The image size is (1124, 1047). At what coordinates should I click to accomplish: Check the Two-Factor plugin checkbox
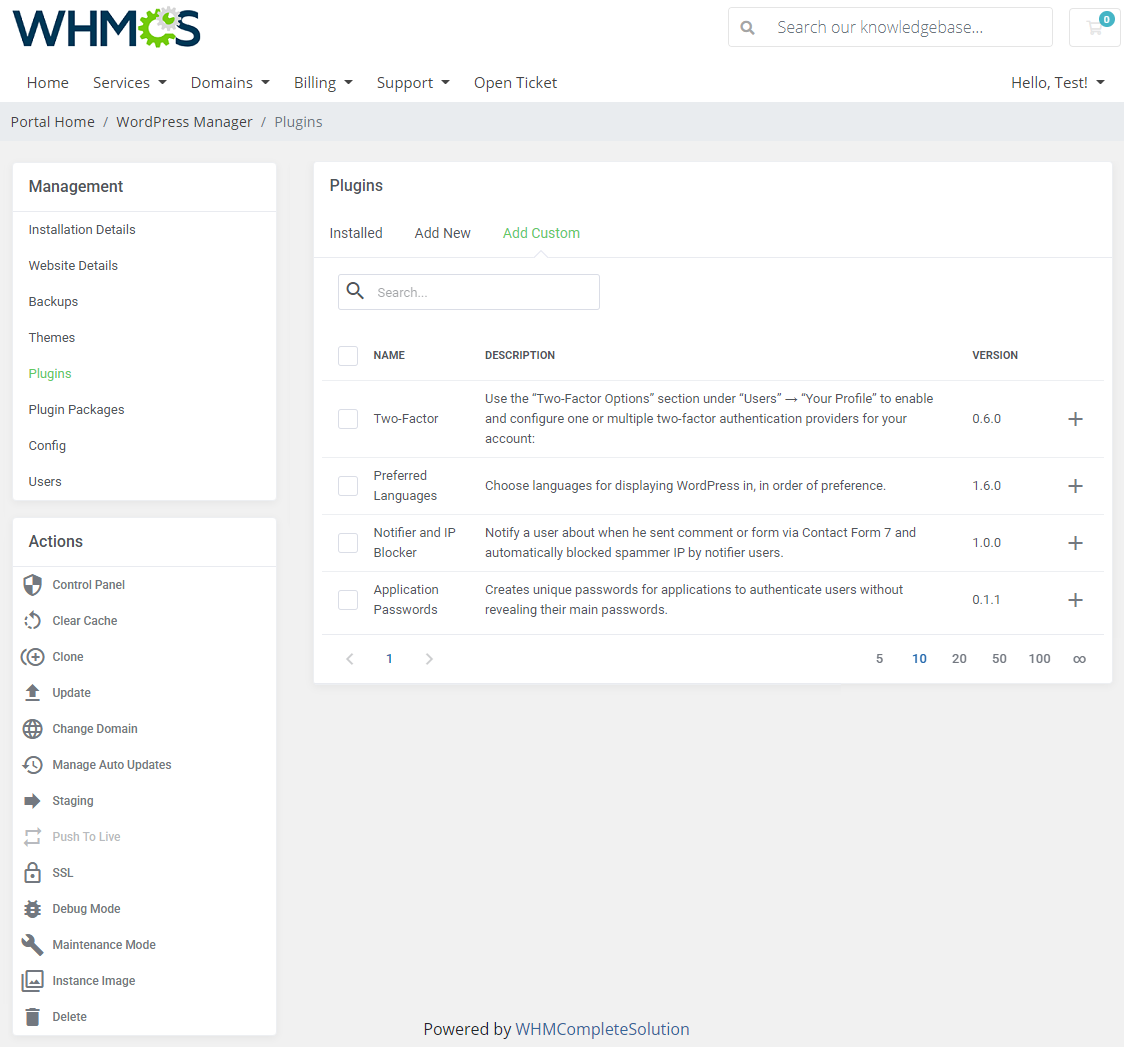point(347,418)
